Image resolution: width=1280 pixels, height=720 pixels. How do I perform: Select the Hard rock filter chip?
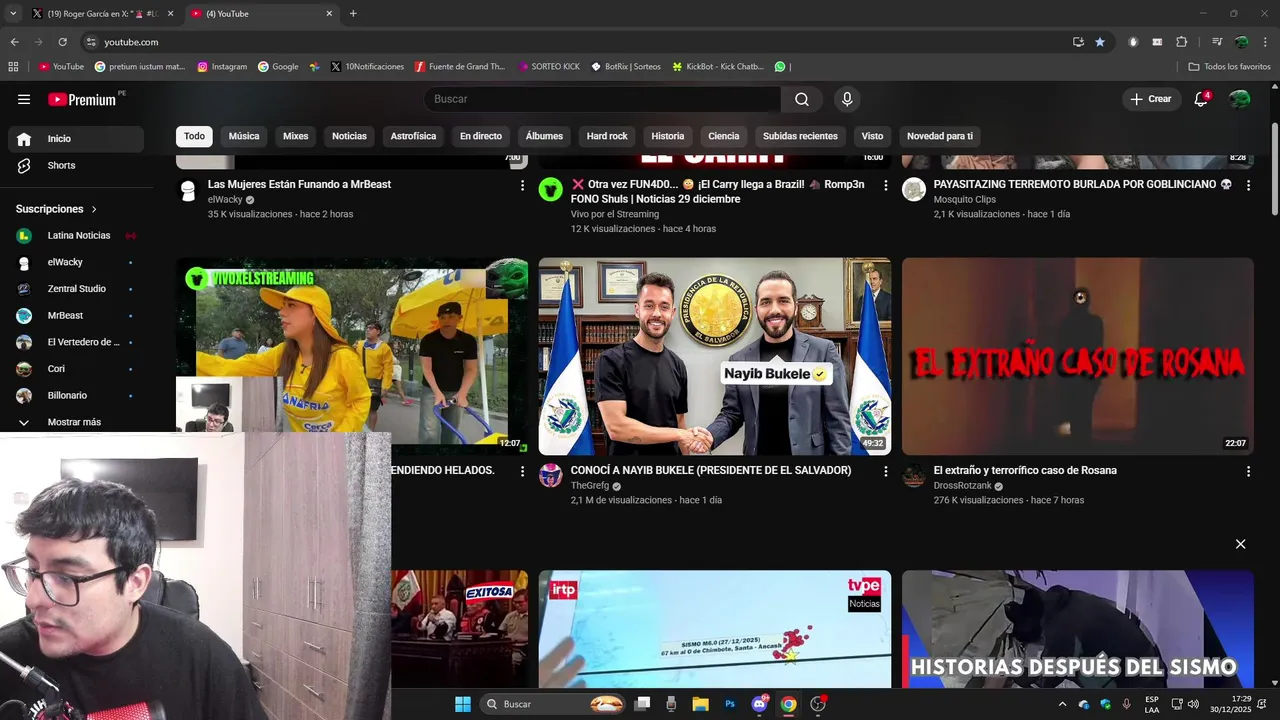pyautogui.click(x=607, y=136)
